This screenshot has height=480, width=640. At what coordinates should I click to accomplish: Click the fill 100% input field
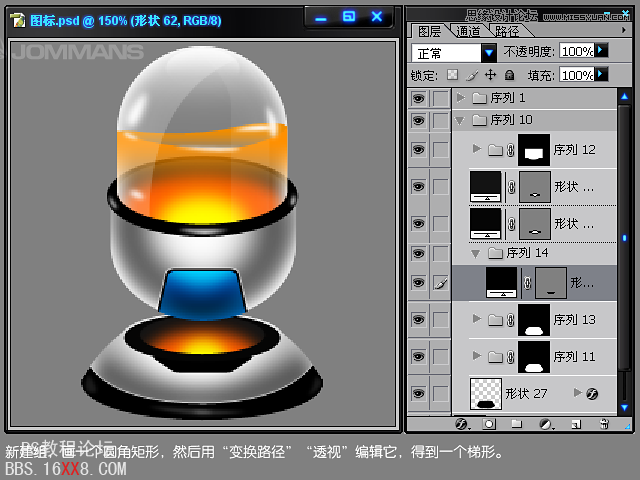click(x=575, y=75)
